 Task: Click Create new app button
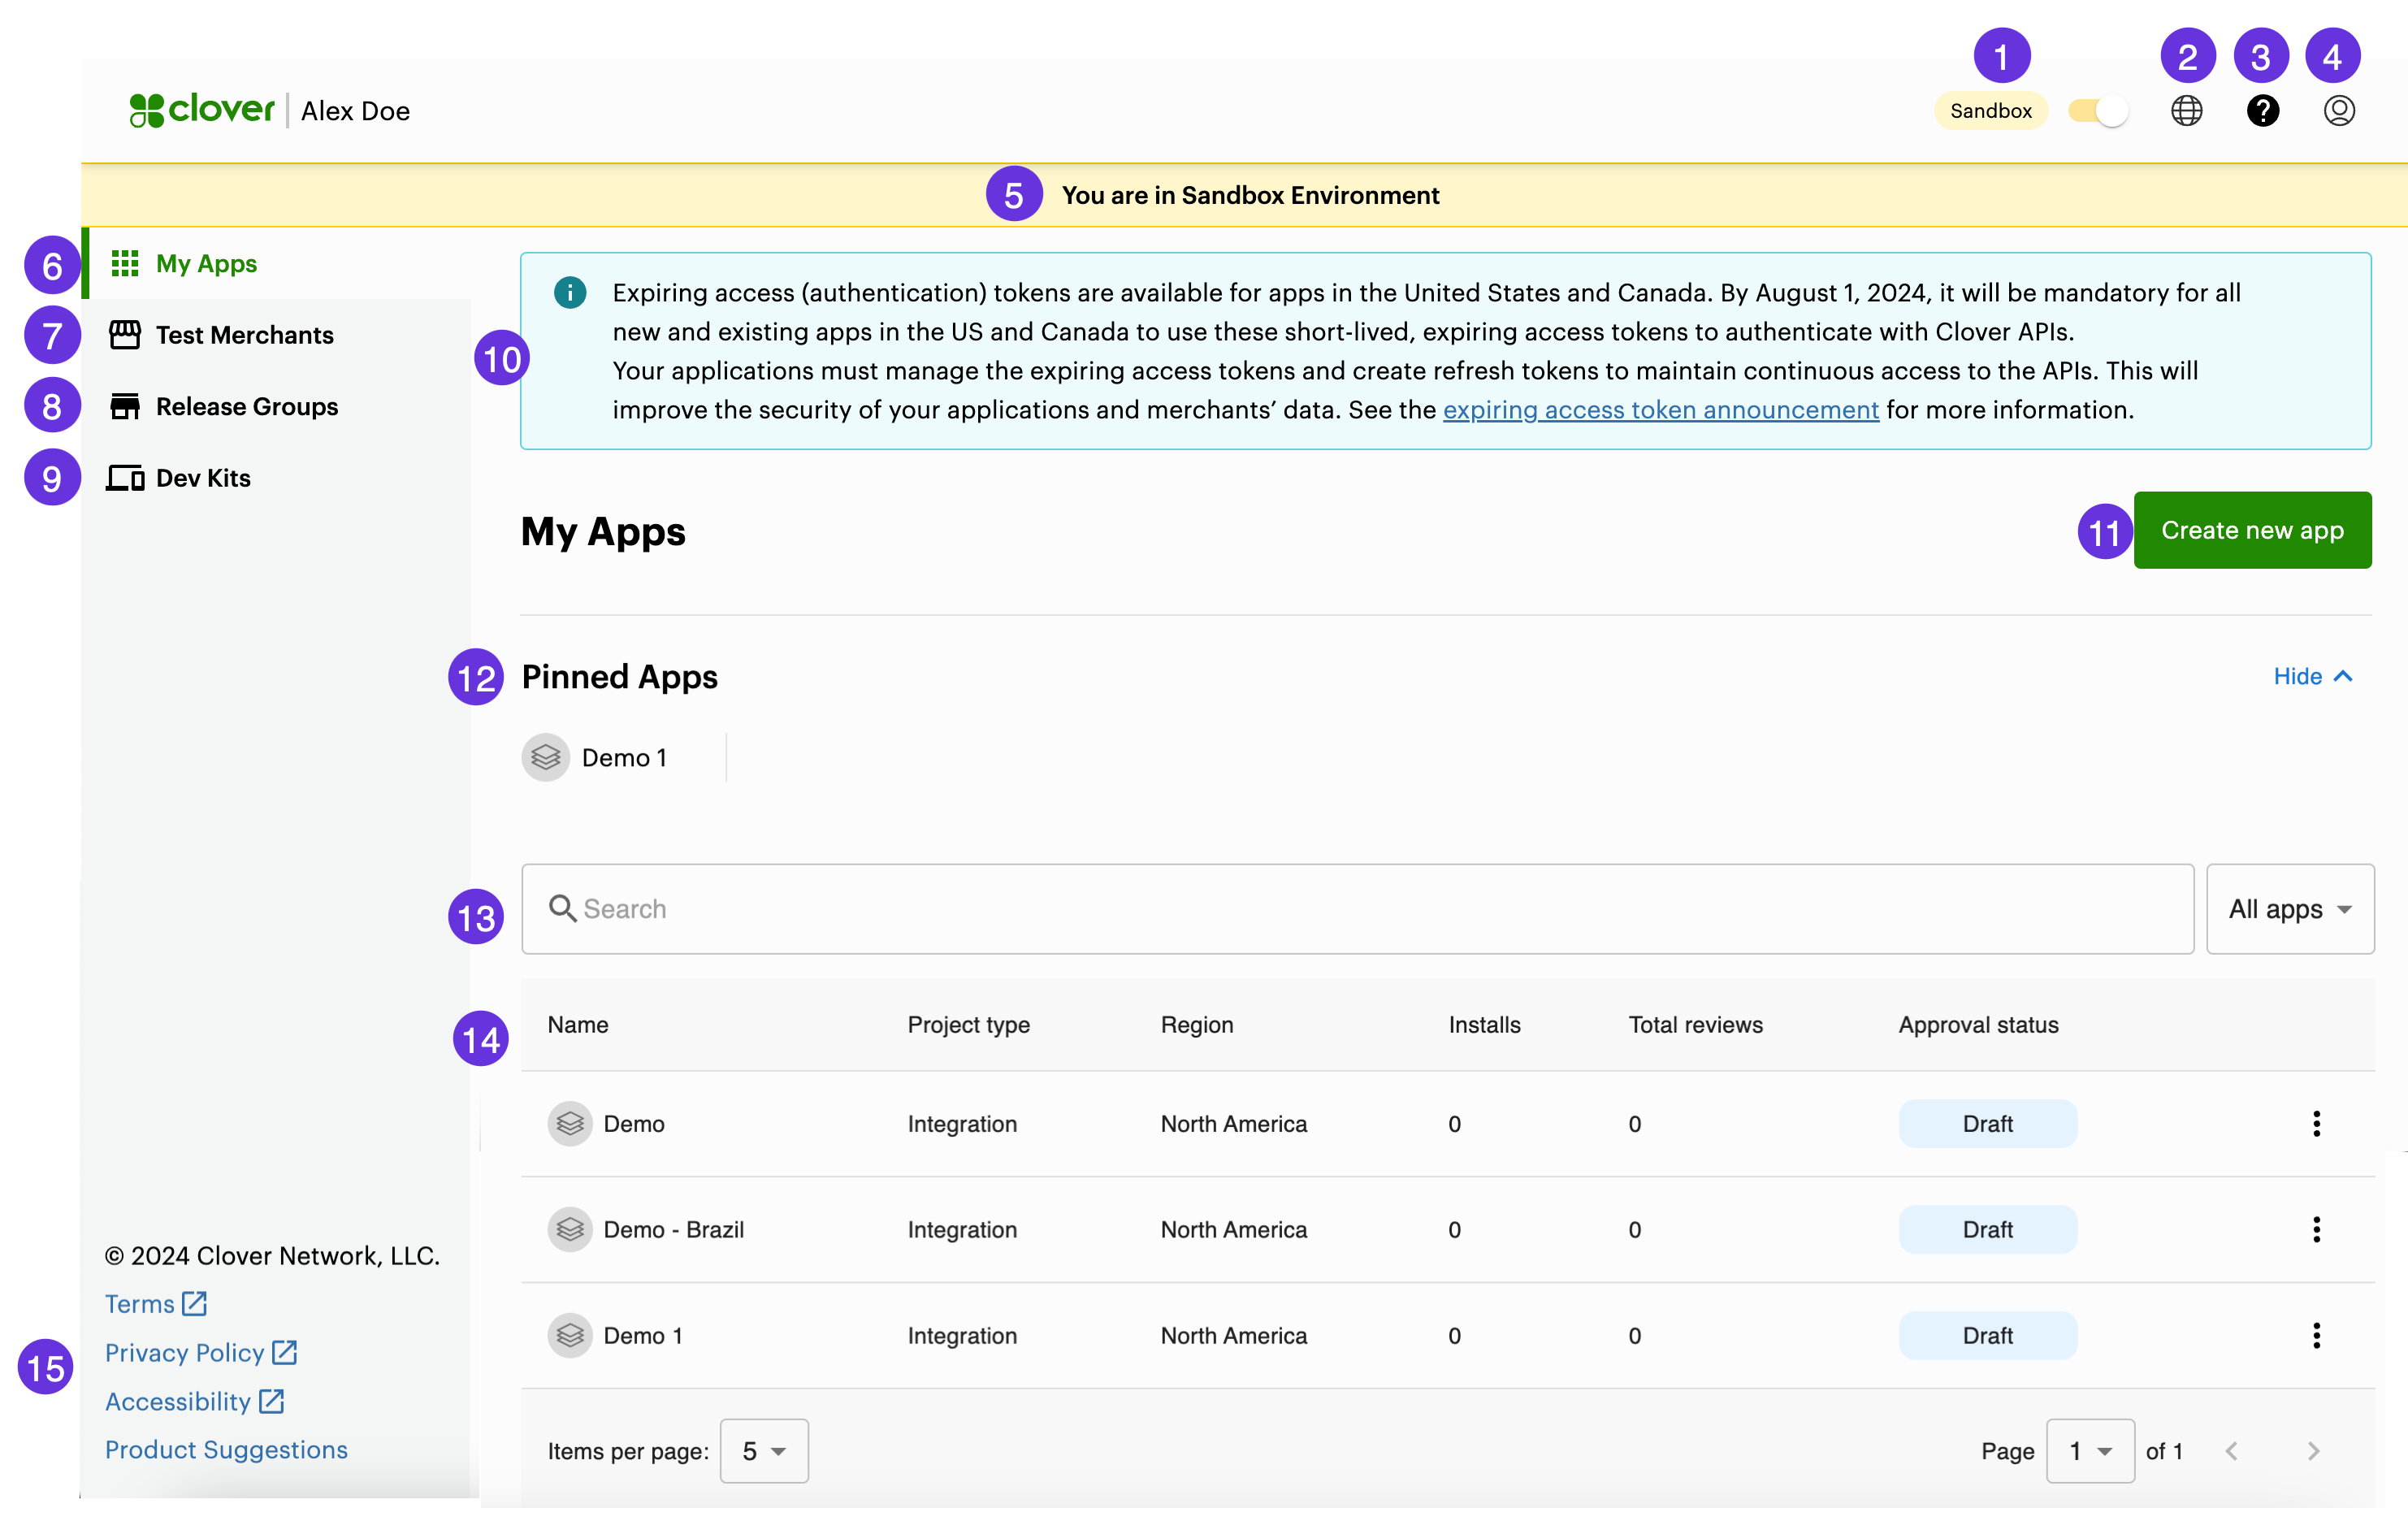pyautogui.click(x=2252, y=528)
